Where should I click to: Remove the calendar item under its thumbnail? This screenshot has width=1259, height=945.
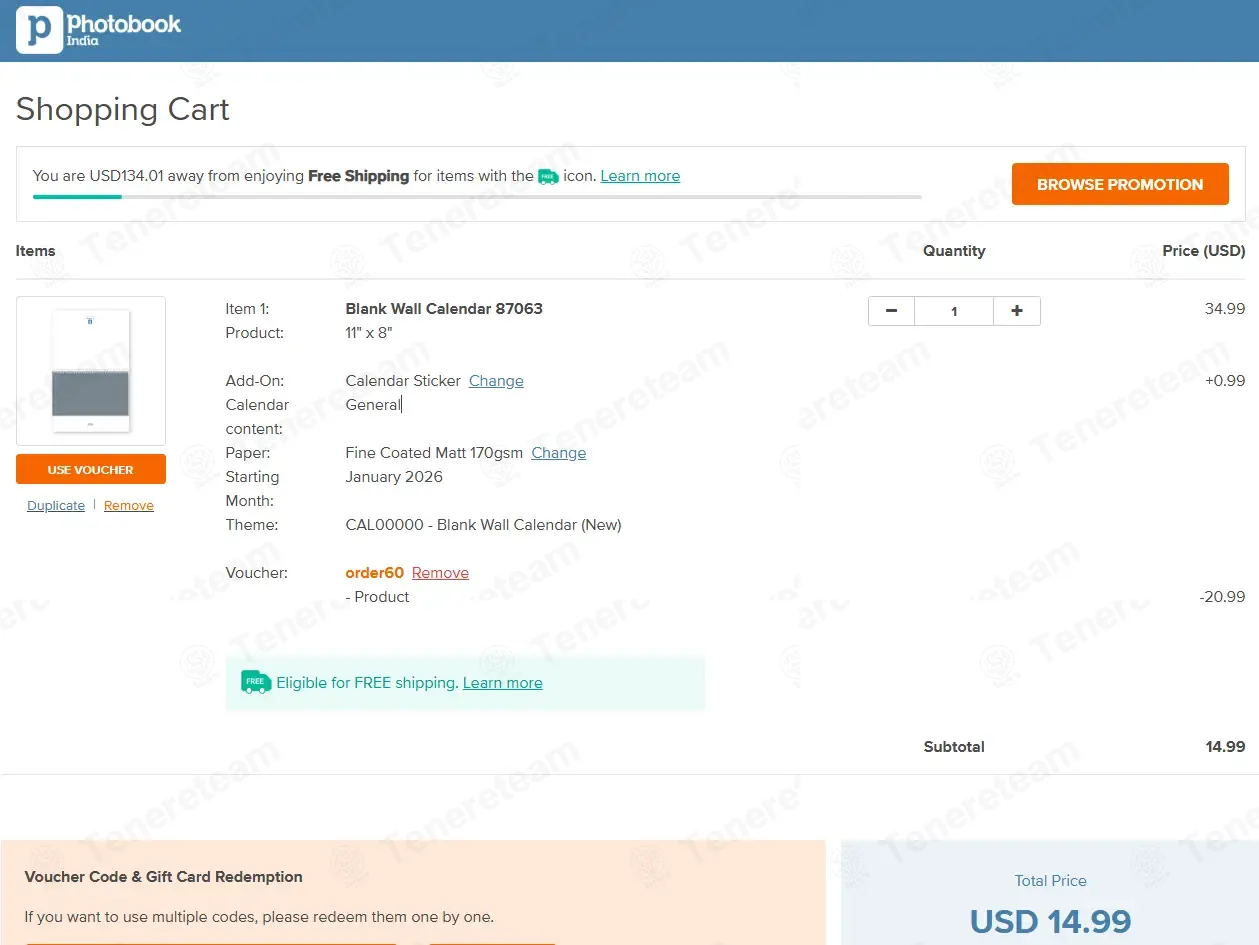tap(129, 506)
